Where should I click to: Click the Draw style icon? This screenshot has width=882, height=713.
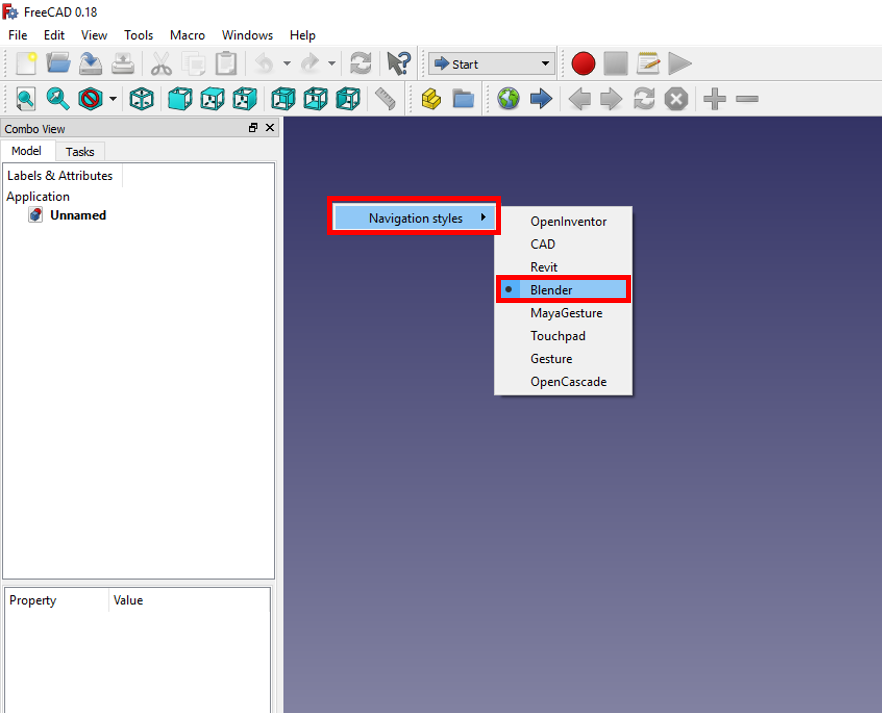tap(90, 99)
